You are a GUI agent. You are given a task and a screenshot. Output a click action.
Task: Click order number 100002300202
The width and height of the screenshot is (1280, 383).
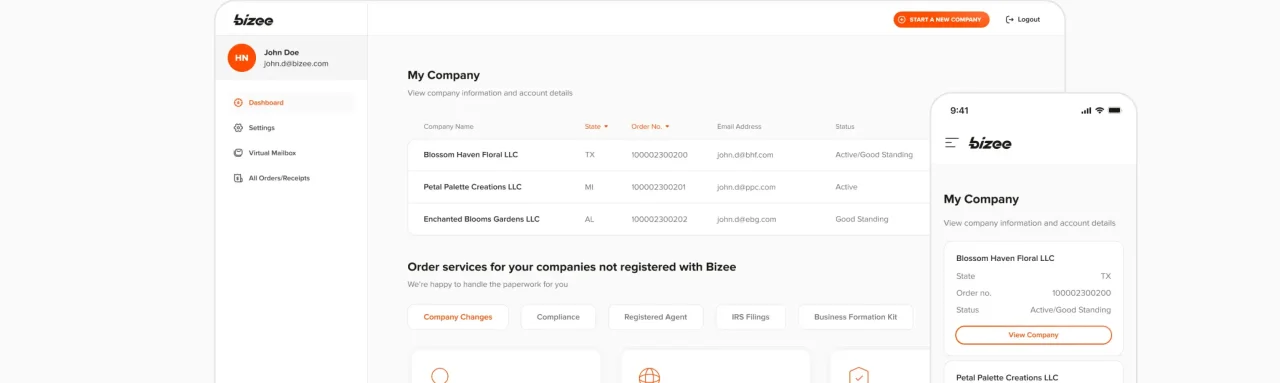pyautogui.click(x=659, y=219)
